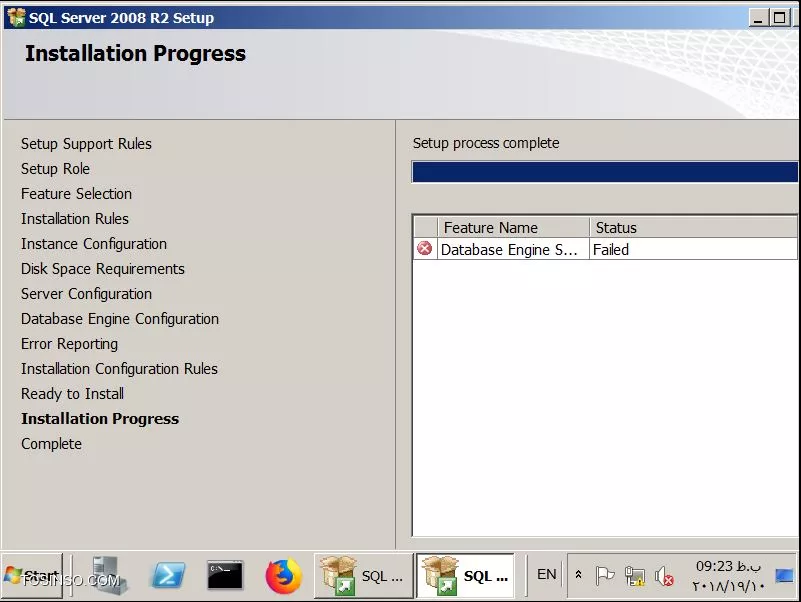Screen dimensions: 801x602
Task: Open Server Manager from the taskbar
Action: point(109,575)
